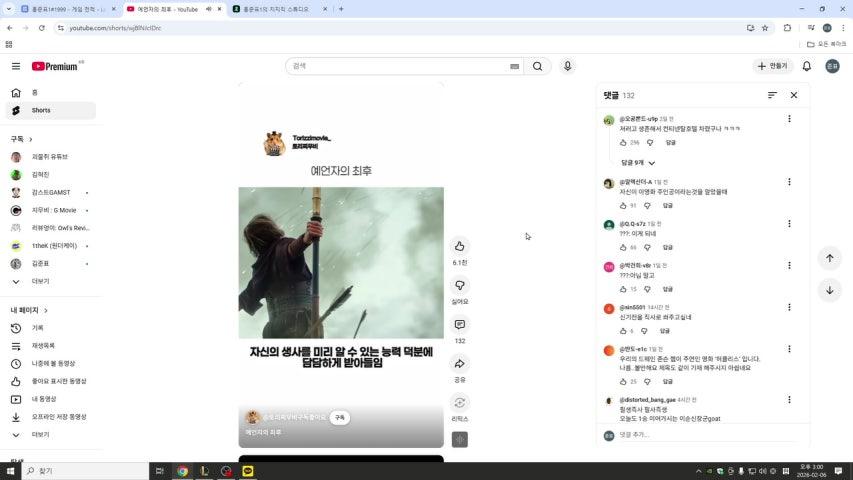853x480 pixels.
Task: Subscribe to the channel with the 구독 button
Action: pos(340,418)
